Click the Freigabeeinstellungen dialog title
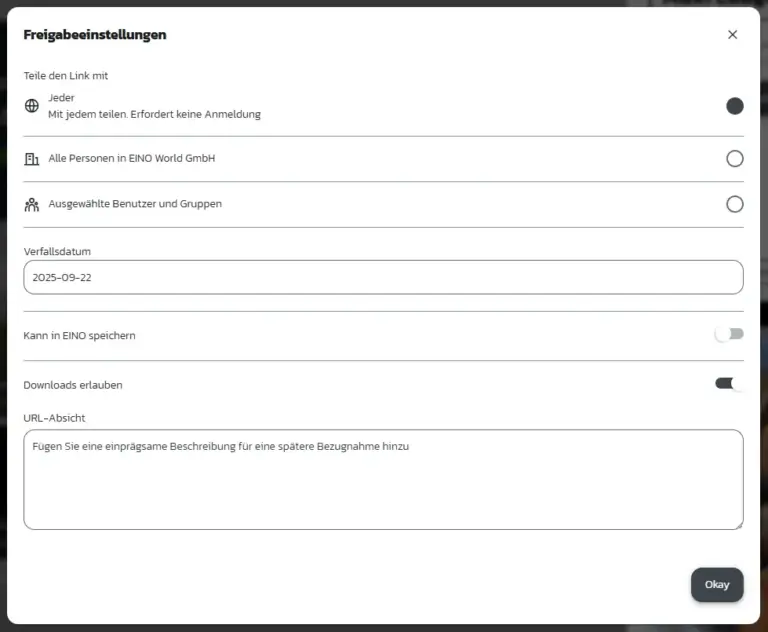Viewport: 768px width, 632px height. pos(95,35)
